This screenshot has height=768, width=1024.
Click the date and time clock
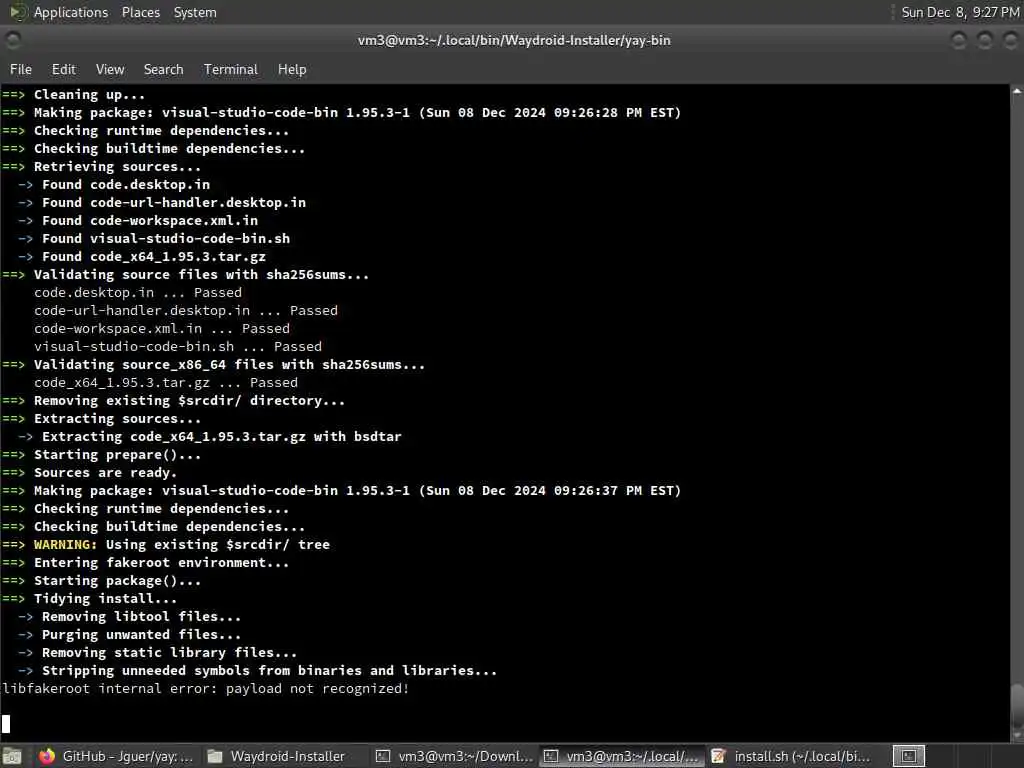(960, 12)
